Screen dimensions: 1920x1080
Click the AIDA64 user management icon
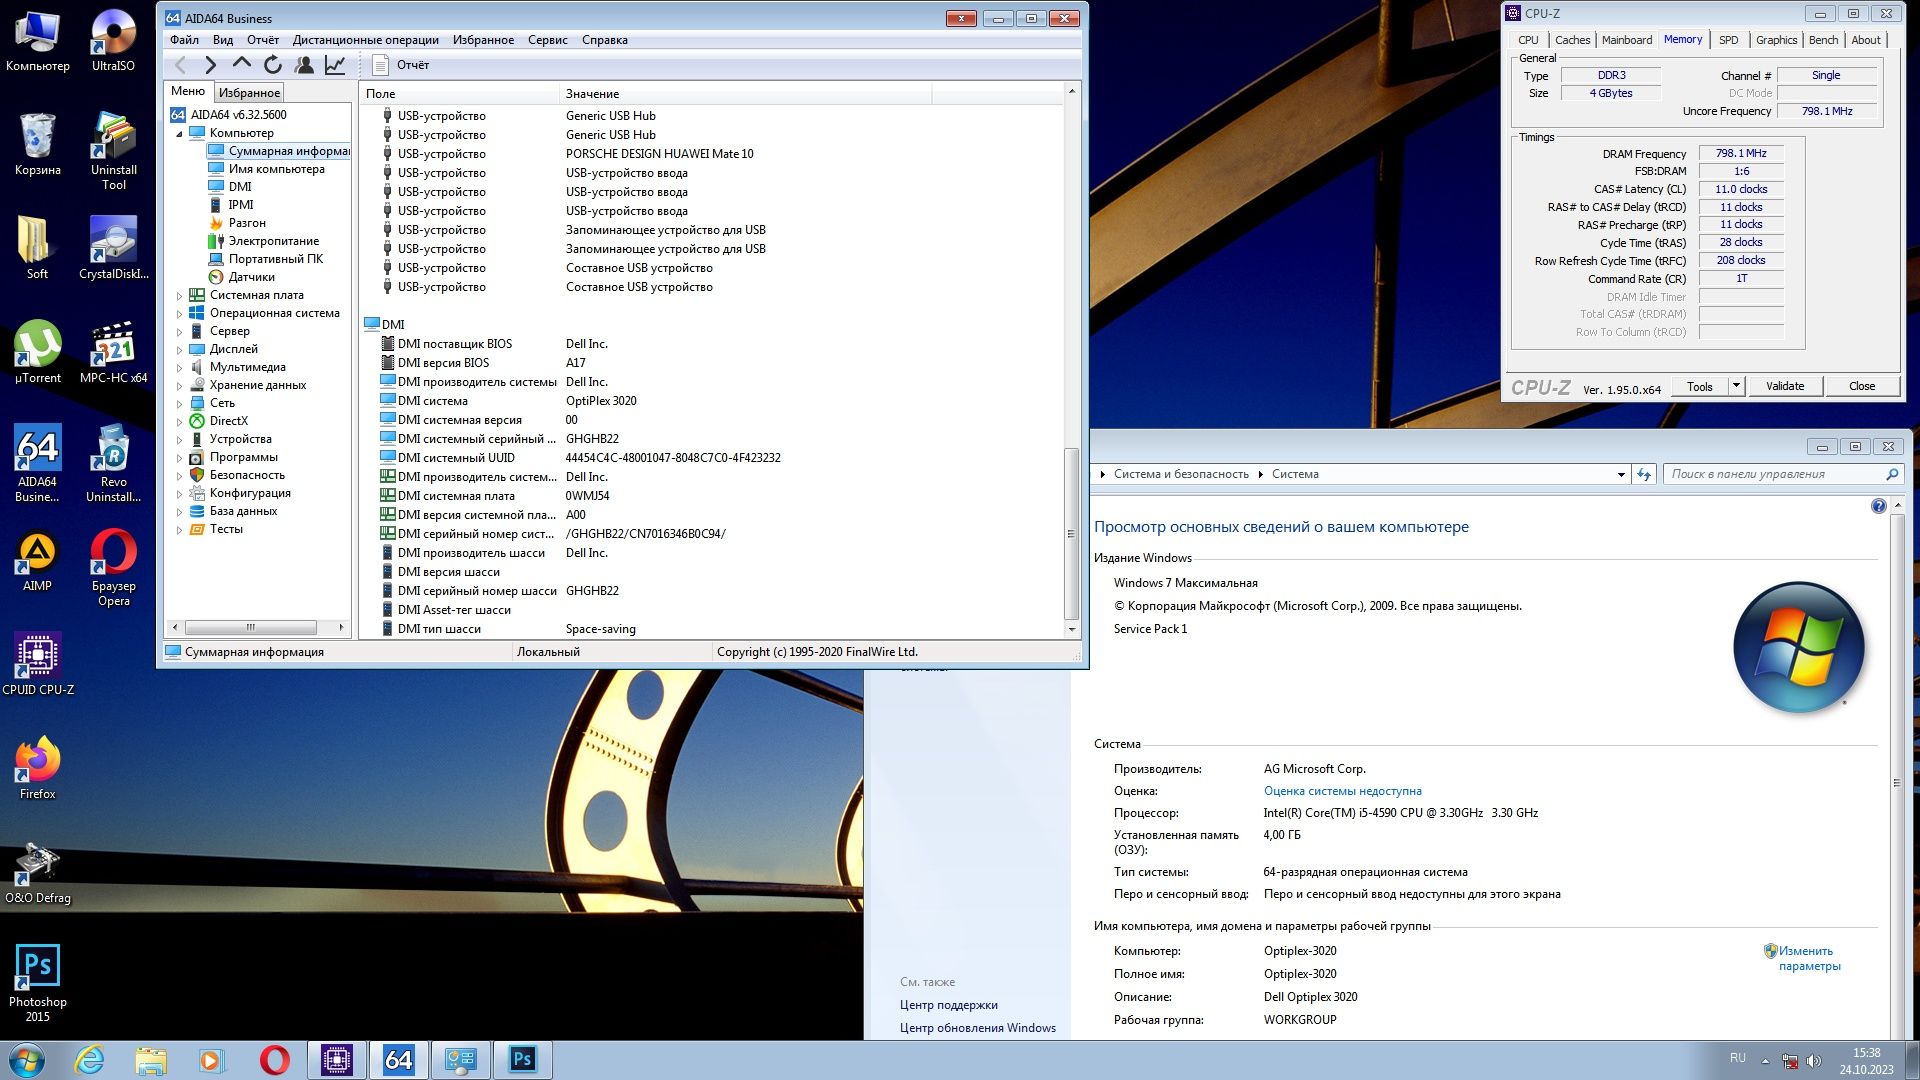304,65
